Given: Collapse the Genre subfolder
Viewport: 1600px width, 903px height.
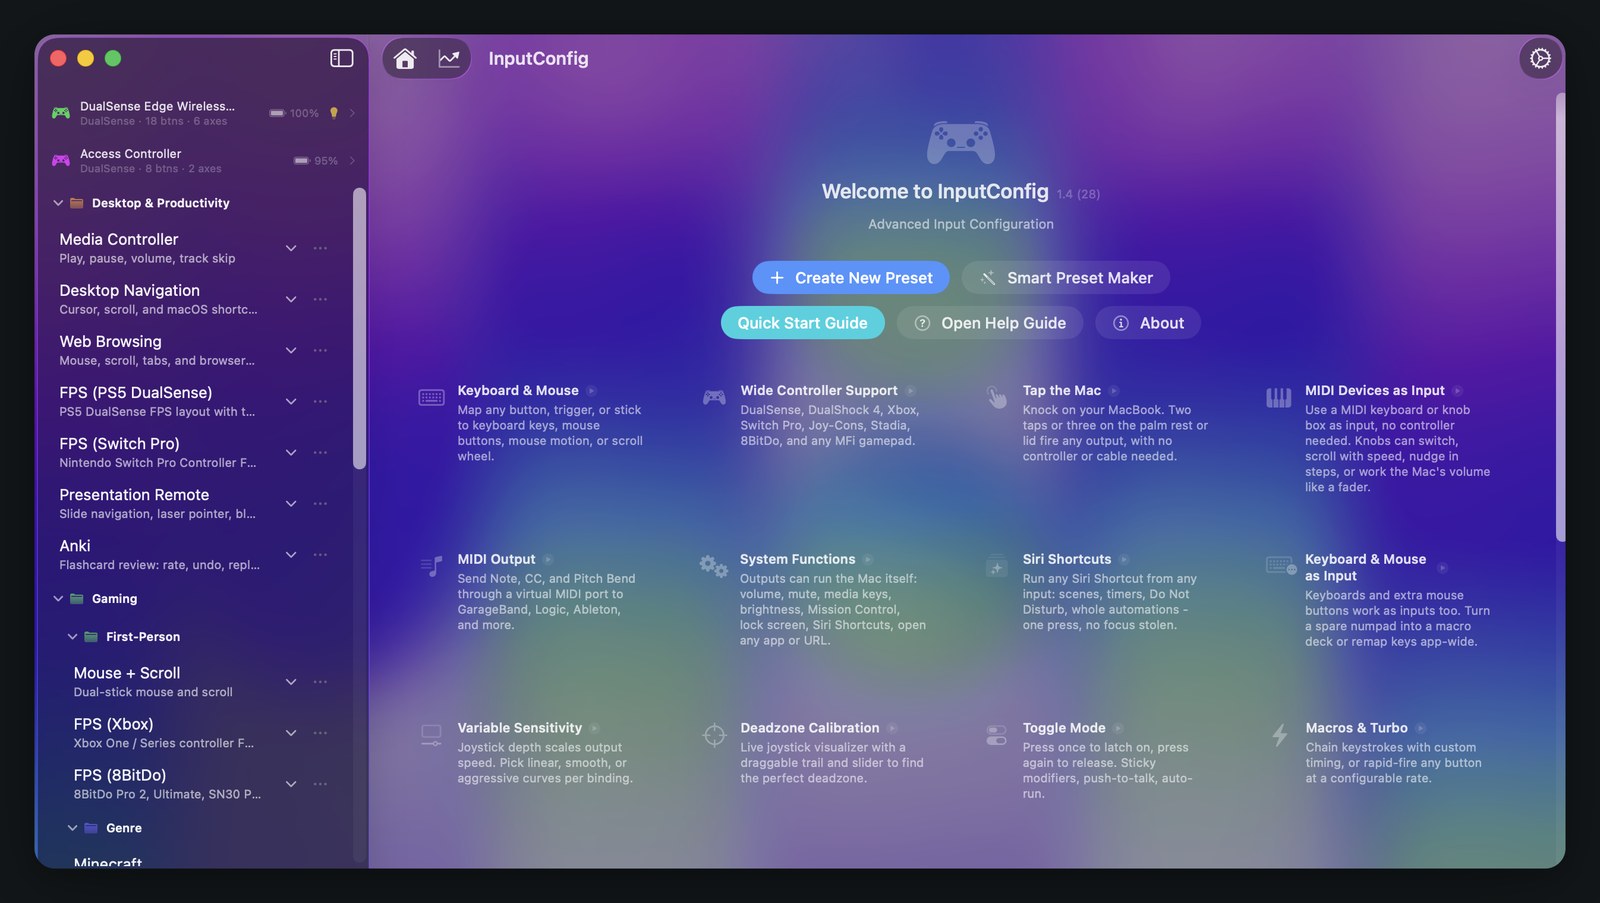Looking at the screenshot, I should click(x=72, y=828).
